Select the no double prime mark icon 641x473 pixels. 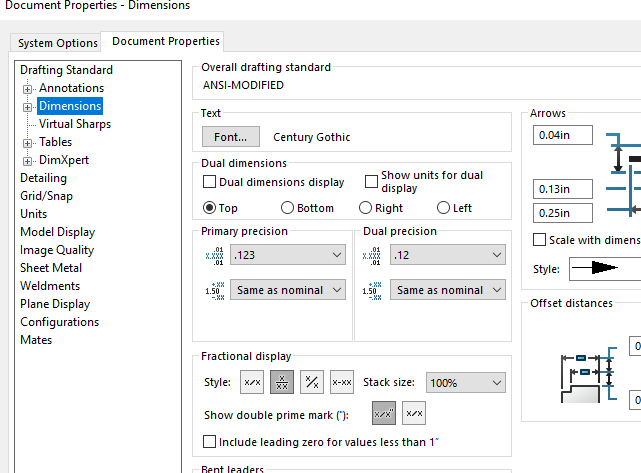tap(414, 413)
